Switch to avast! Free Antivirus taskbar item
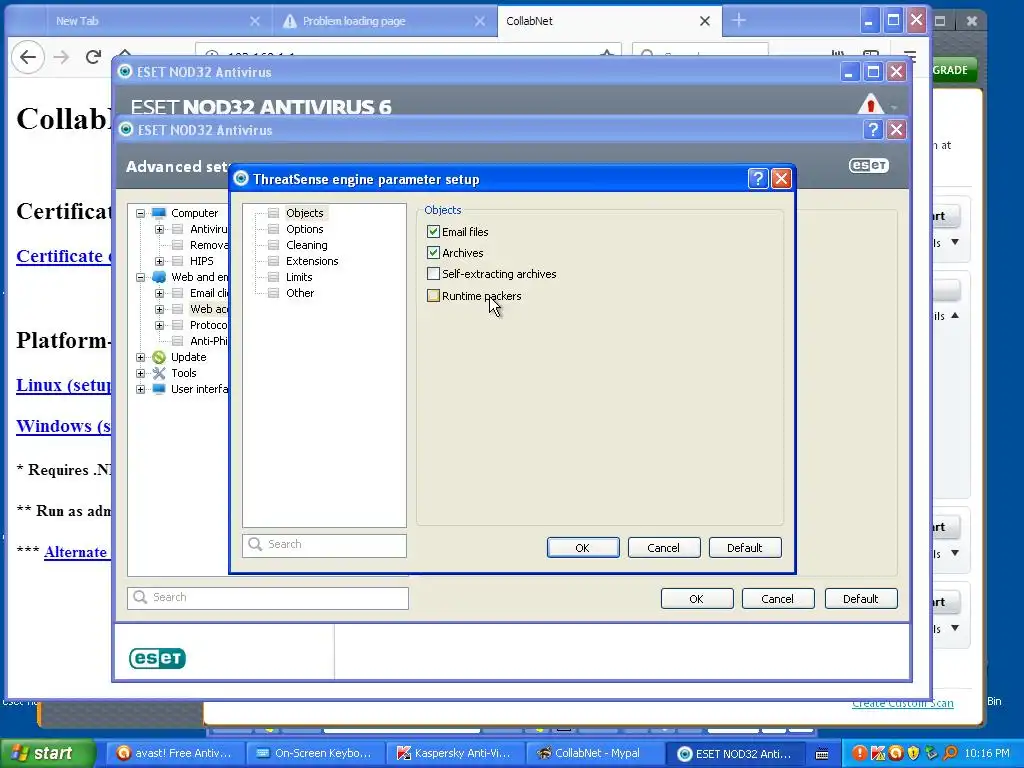 tap(175, 753)
